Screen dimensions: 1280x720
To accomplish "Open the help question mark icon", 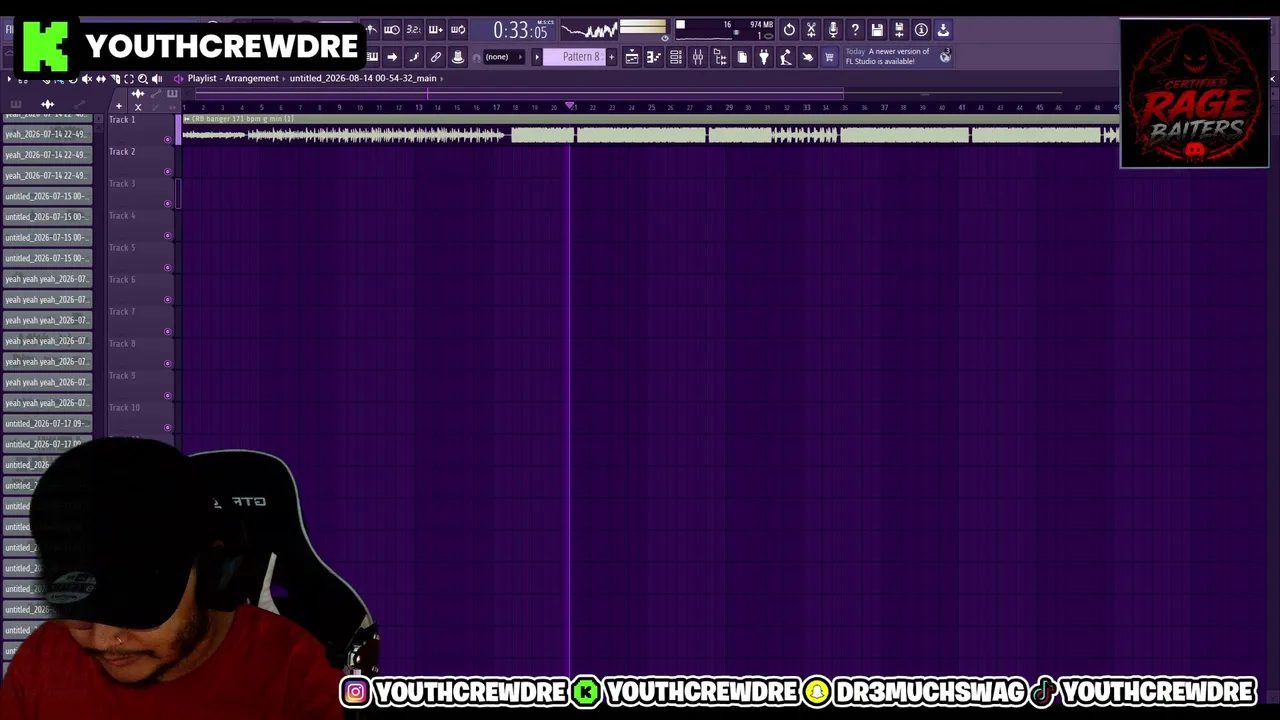I will pyautogui.click(x=855, y=30).
